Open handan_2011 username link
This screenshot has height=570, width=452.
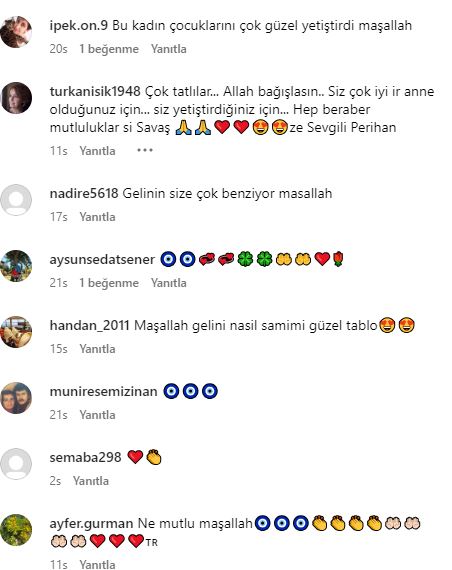click(89, 325)
